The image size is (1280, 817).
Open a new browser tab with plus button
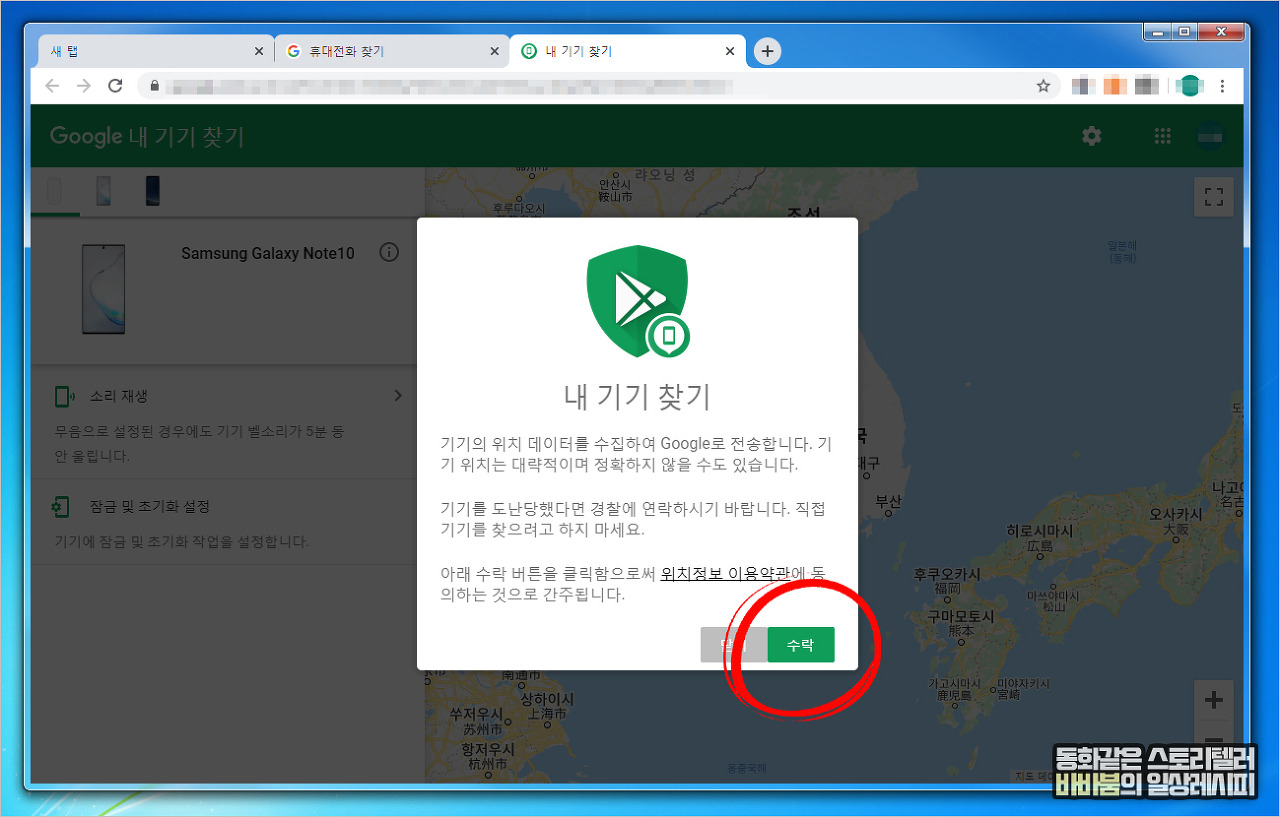pyautogui.click(x=767, y=51)
